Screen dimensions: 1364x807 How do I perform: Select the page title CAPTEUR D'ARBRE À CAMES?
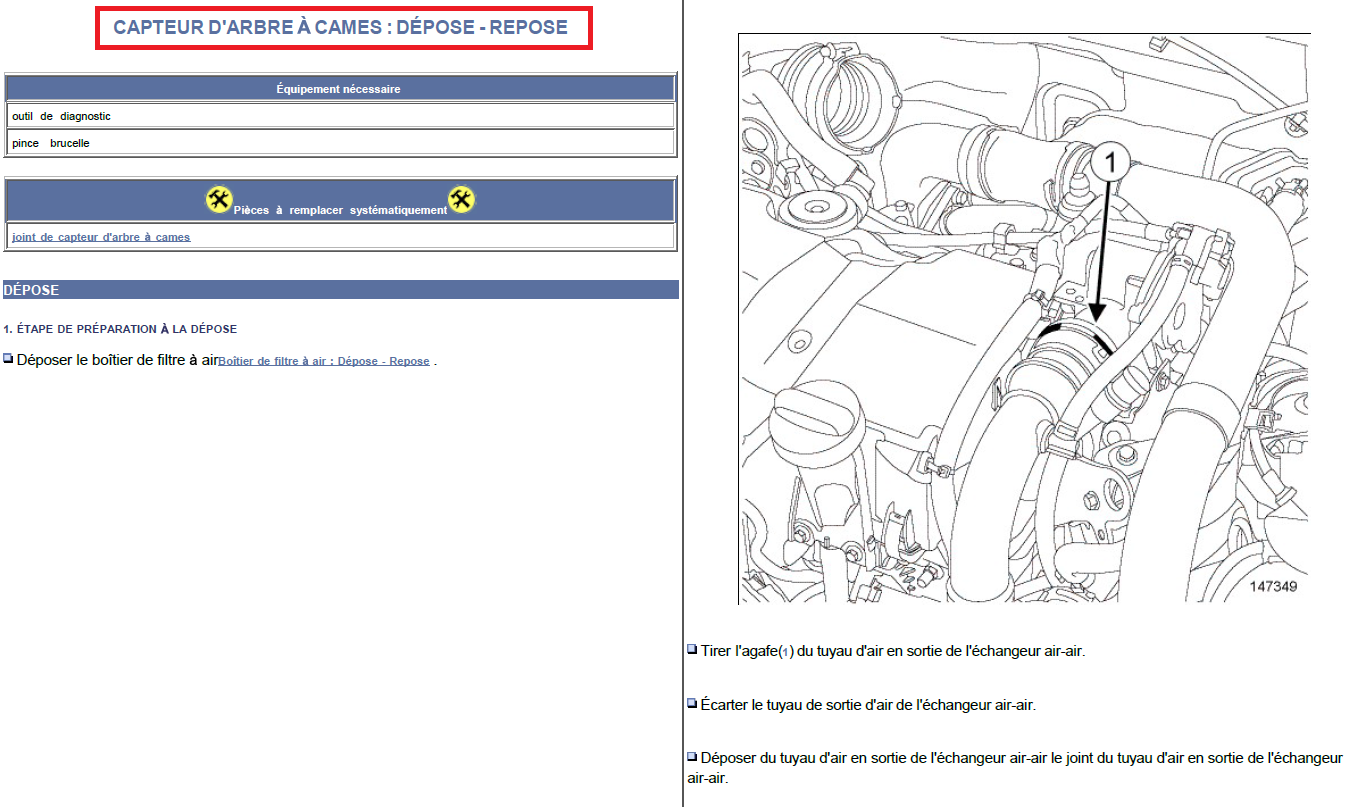click(x=340, y=28)
